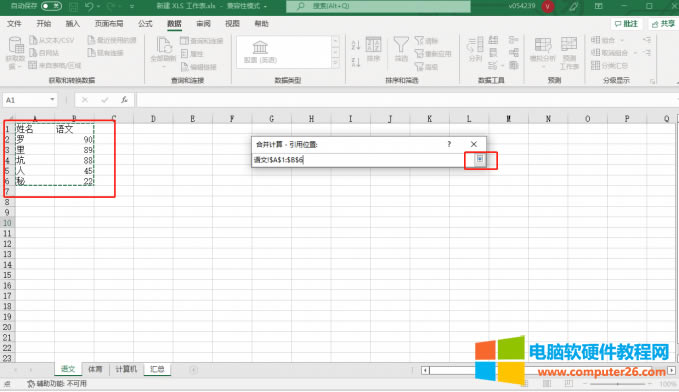Click the add new sheet plus button
This screenshot has width=679, height=392.
[194, 369]
